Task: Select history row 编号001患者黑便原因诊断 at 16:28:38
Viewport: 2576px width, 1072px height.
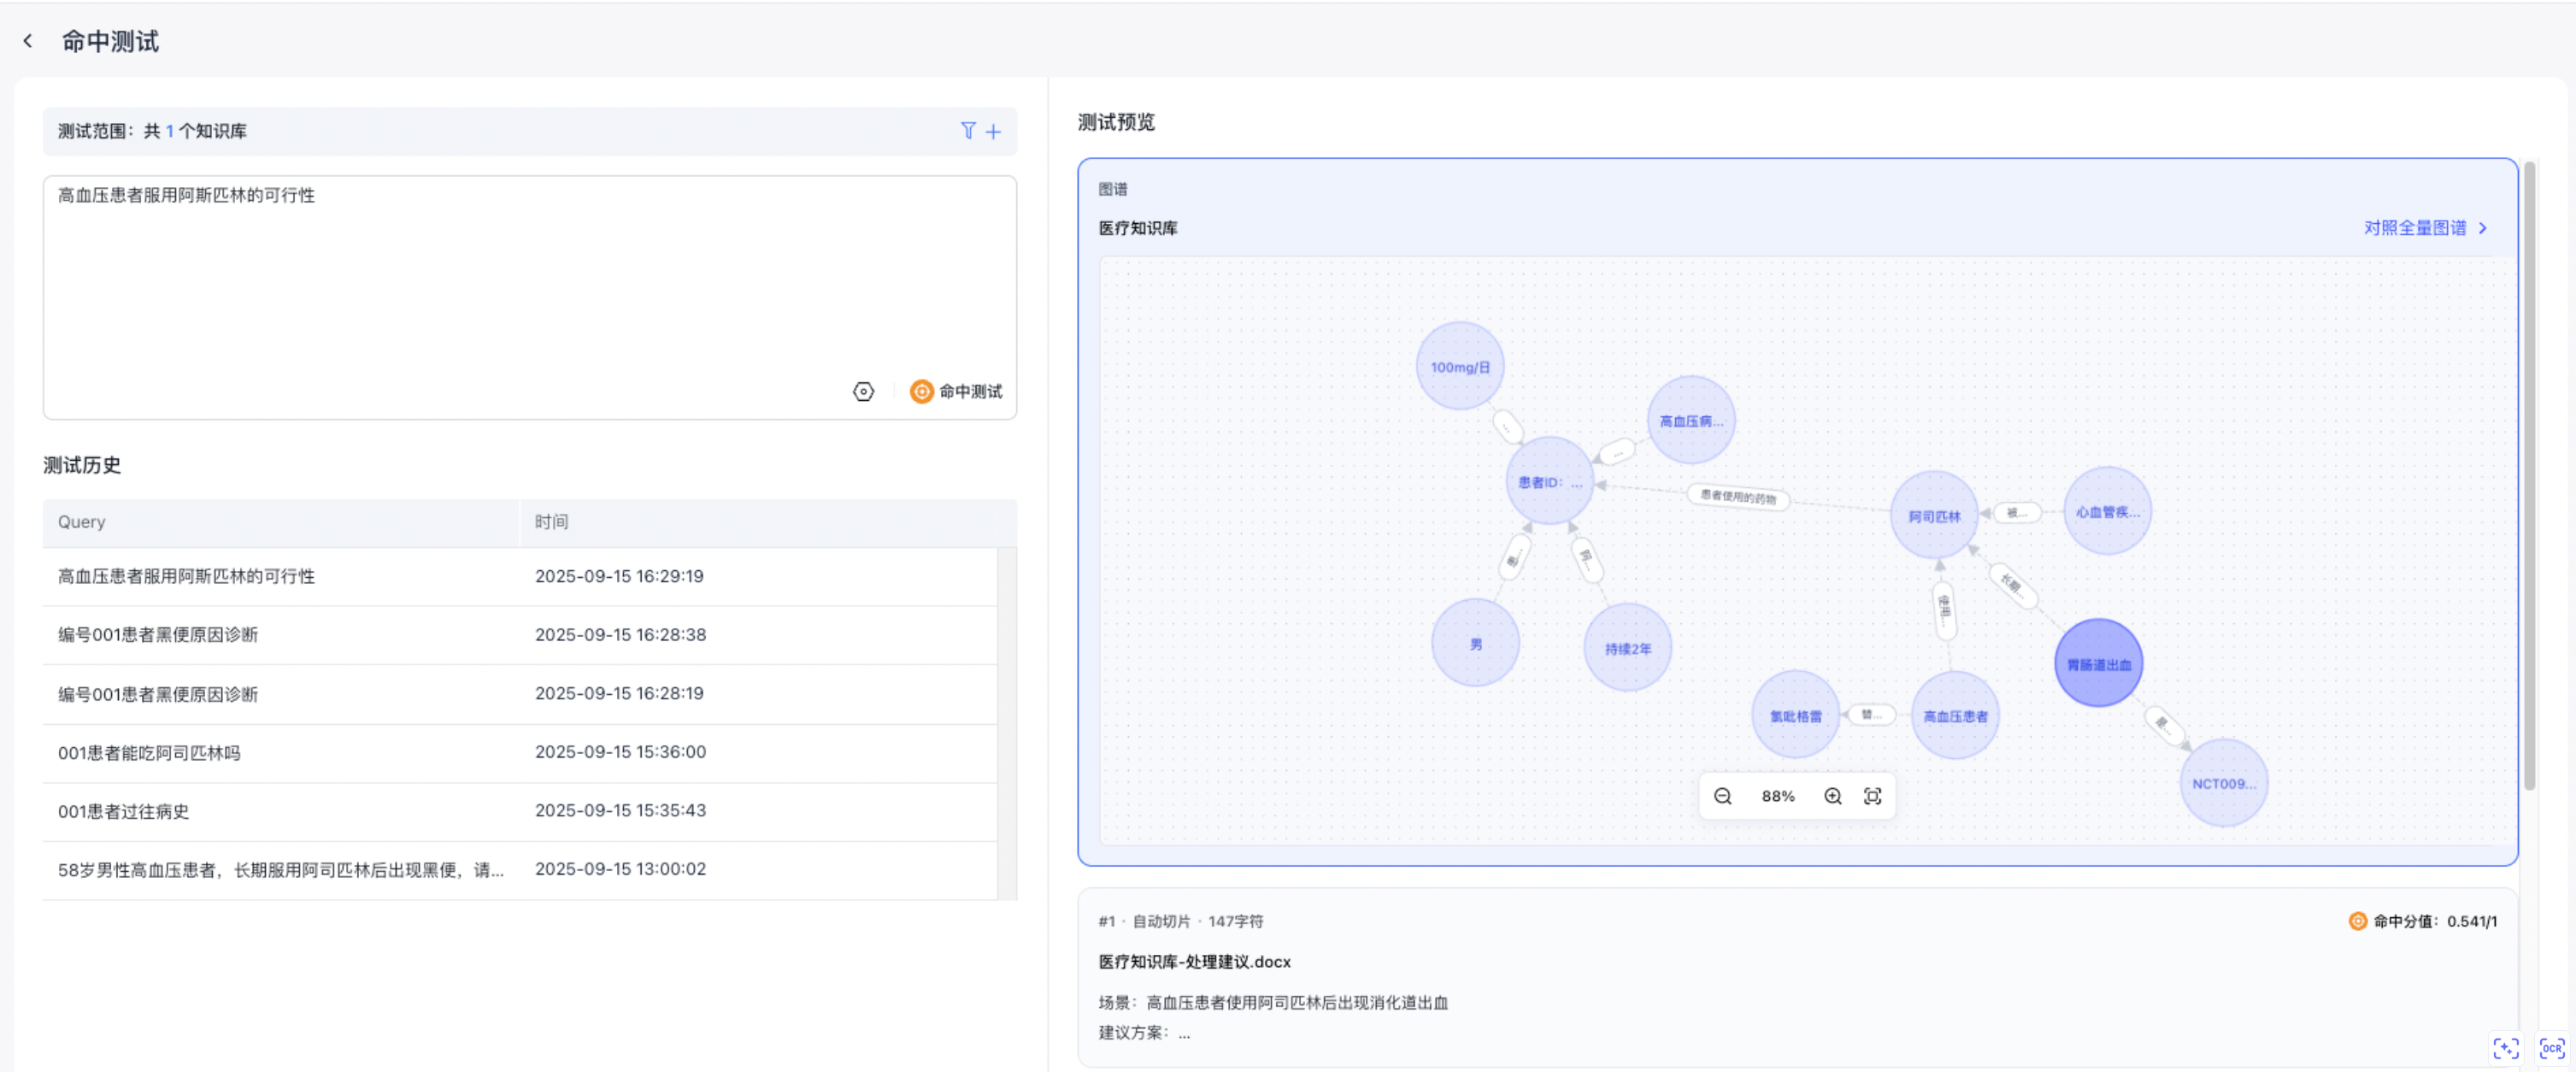Action: coord(158,635)
